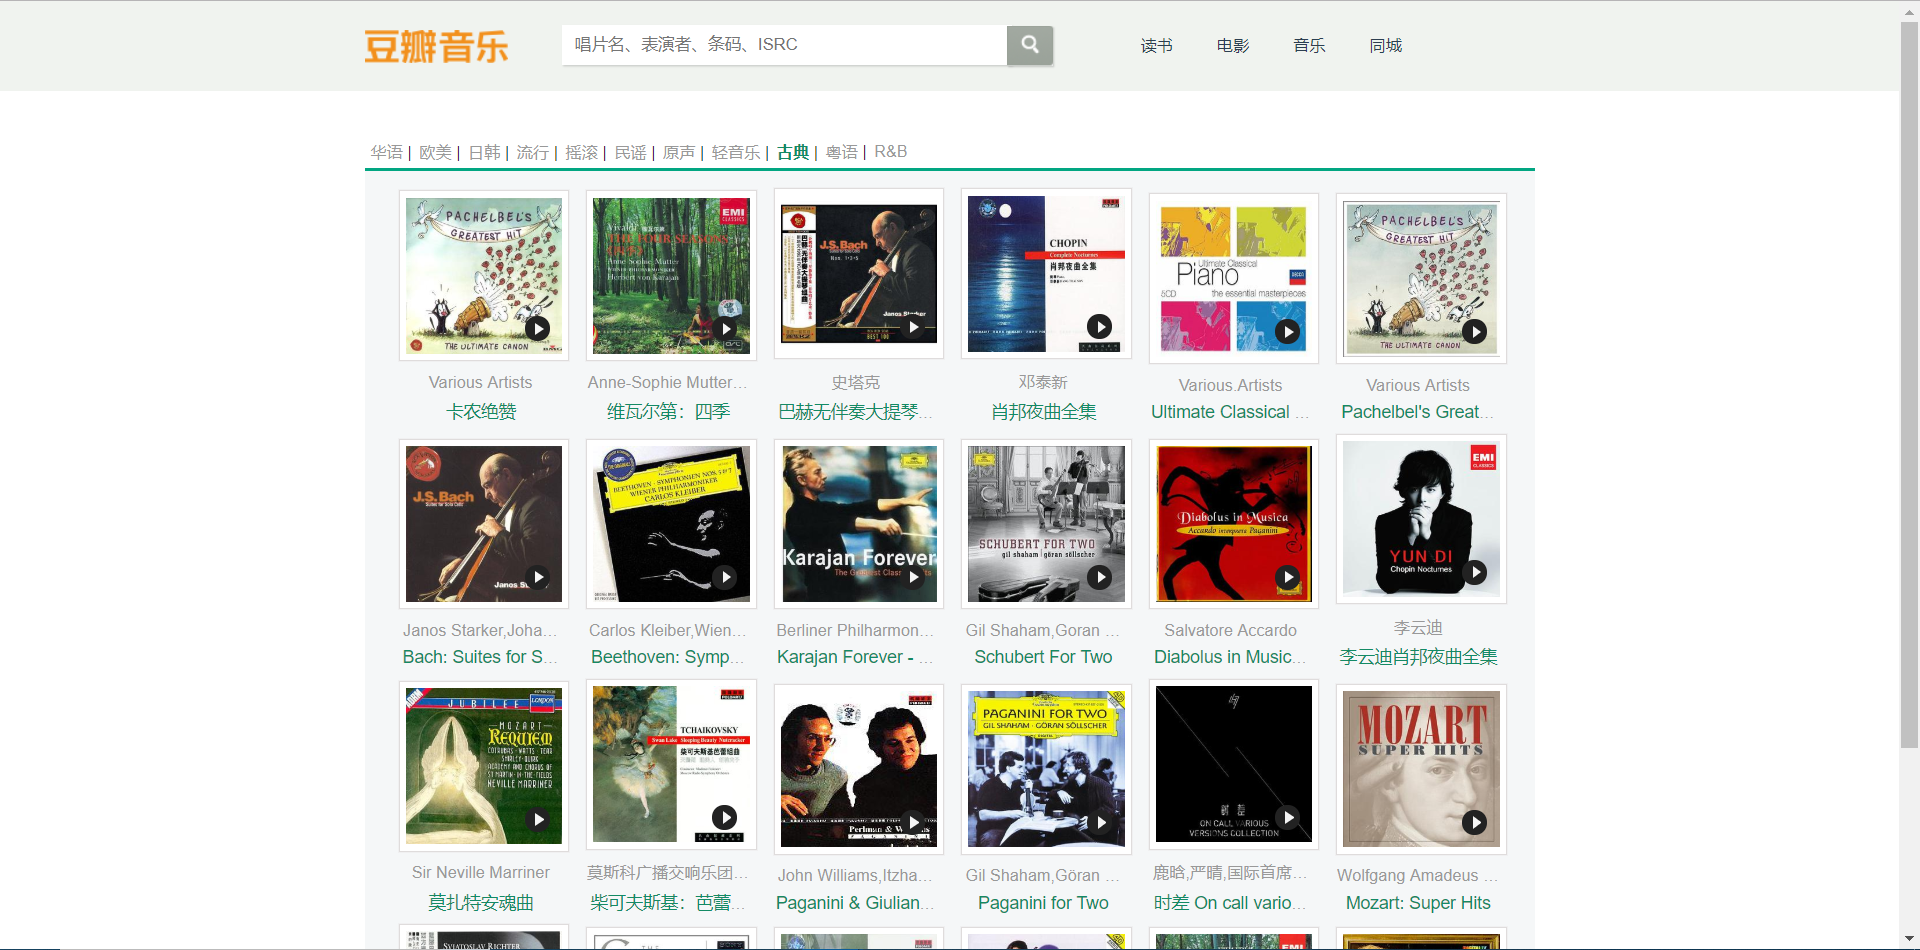Play the Karajan Forever preview
Screen dimensions: 1920x950
[913, 577]
